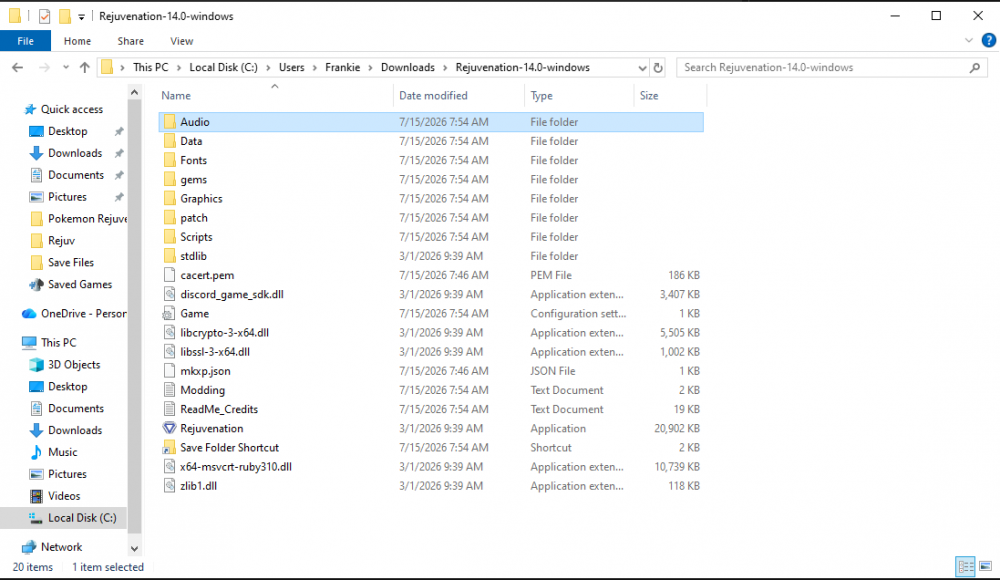Click the search magnifier icon
This screenshot has width=1000, height=580.
click(x=974, y=67)
